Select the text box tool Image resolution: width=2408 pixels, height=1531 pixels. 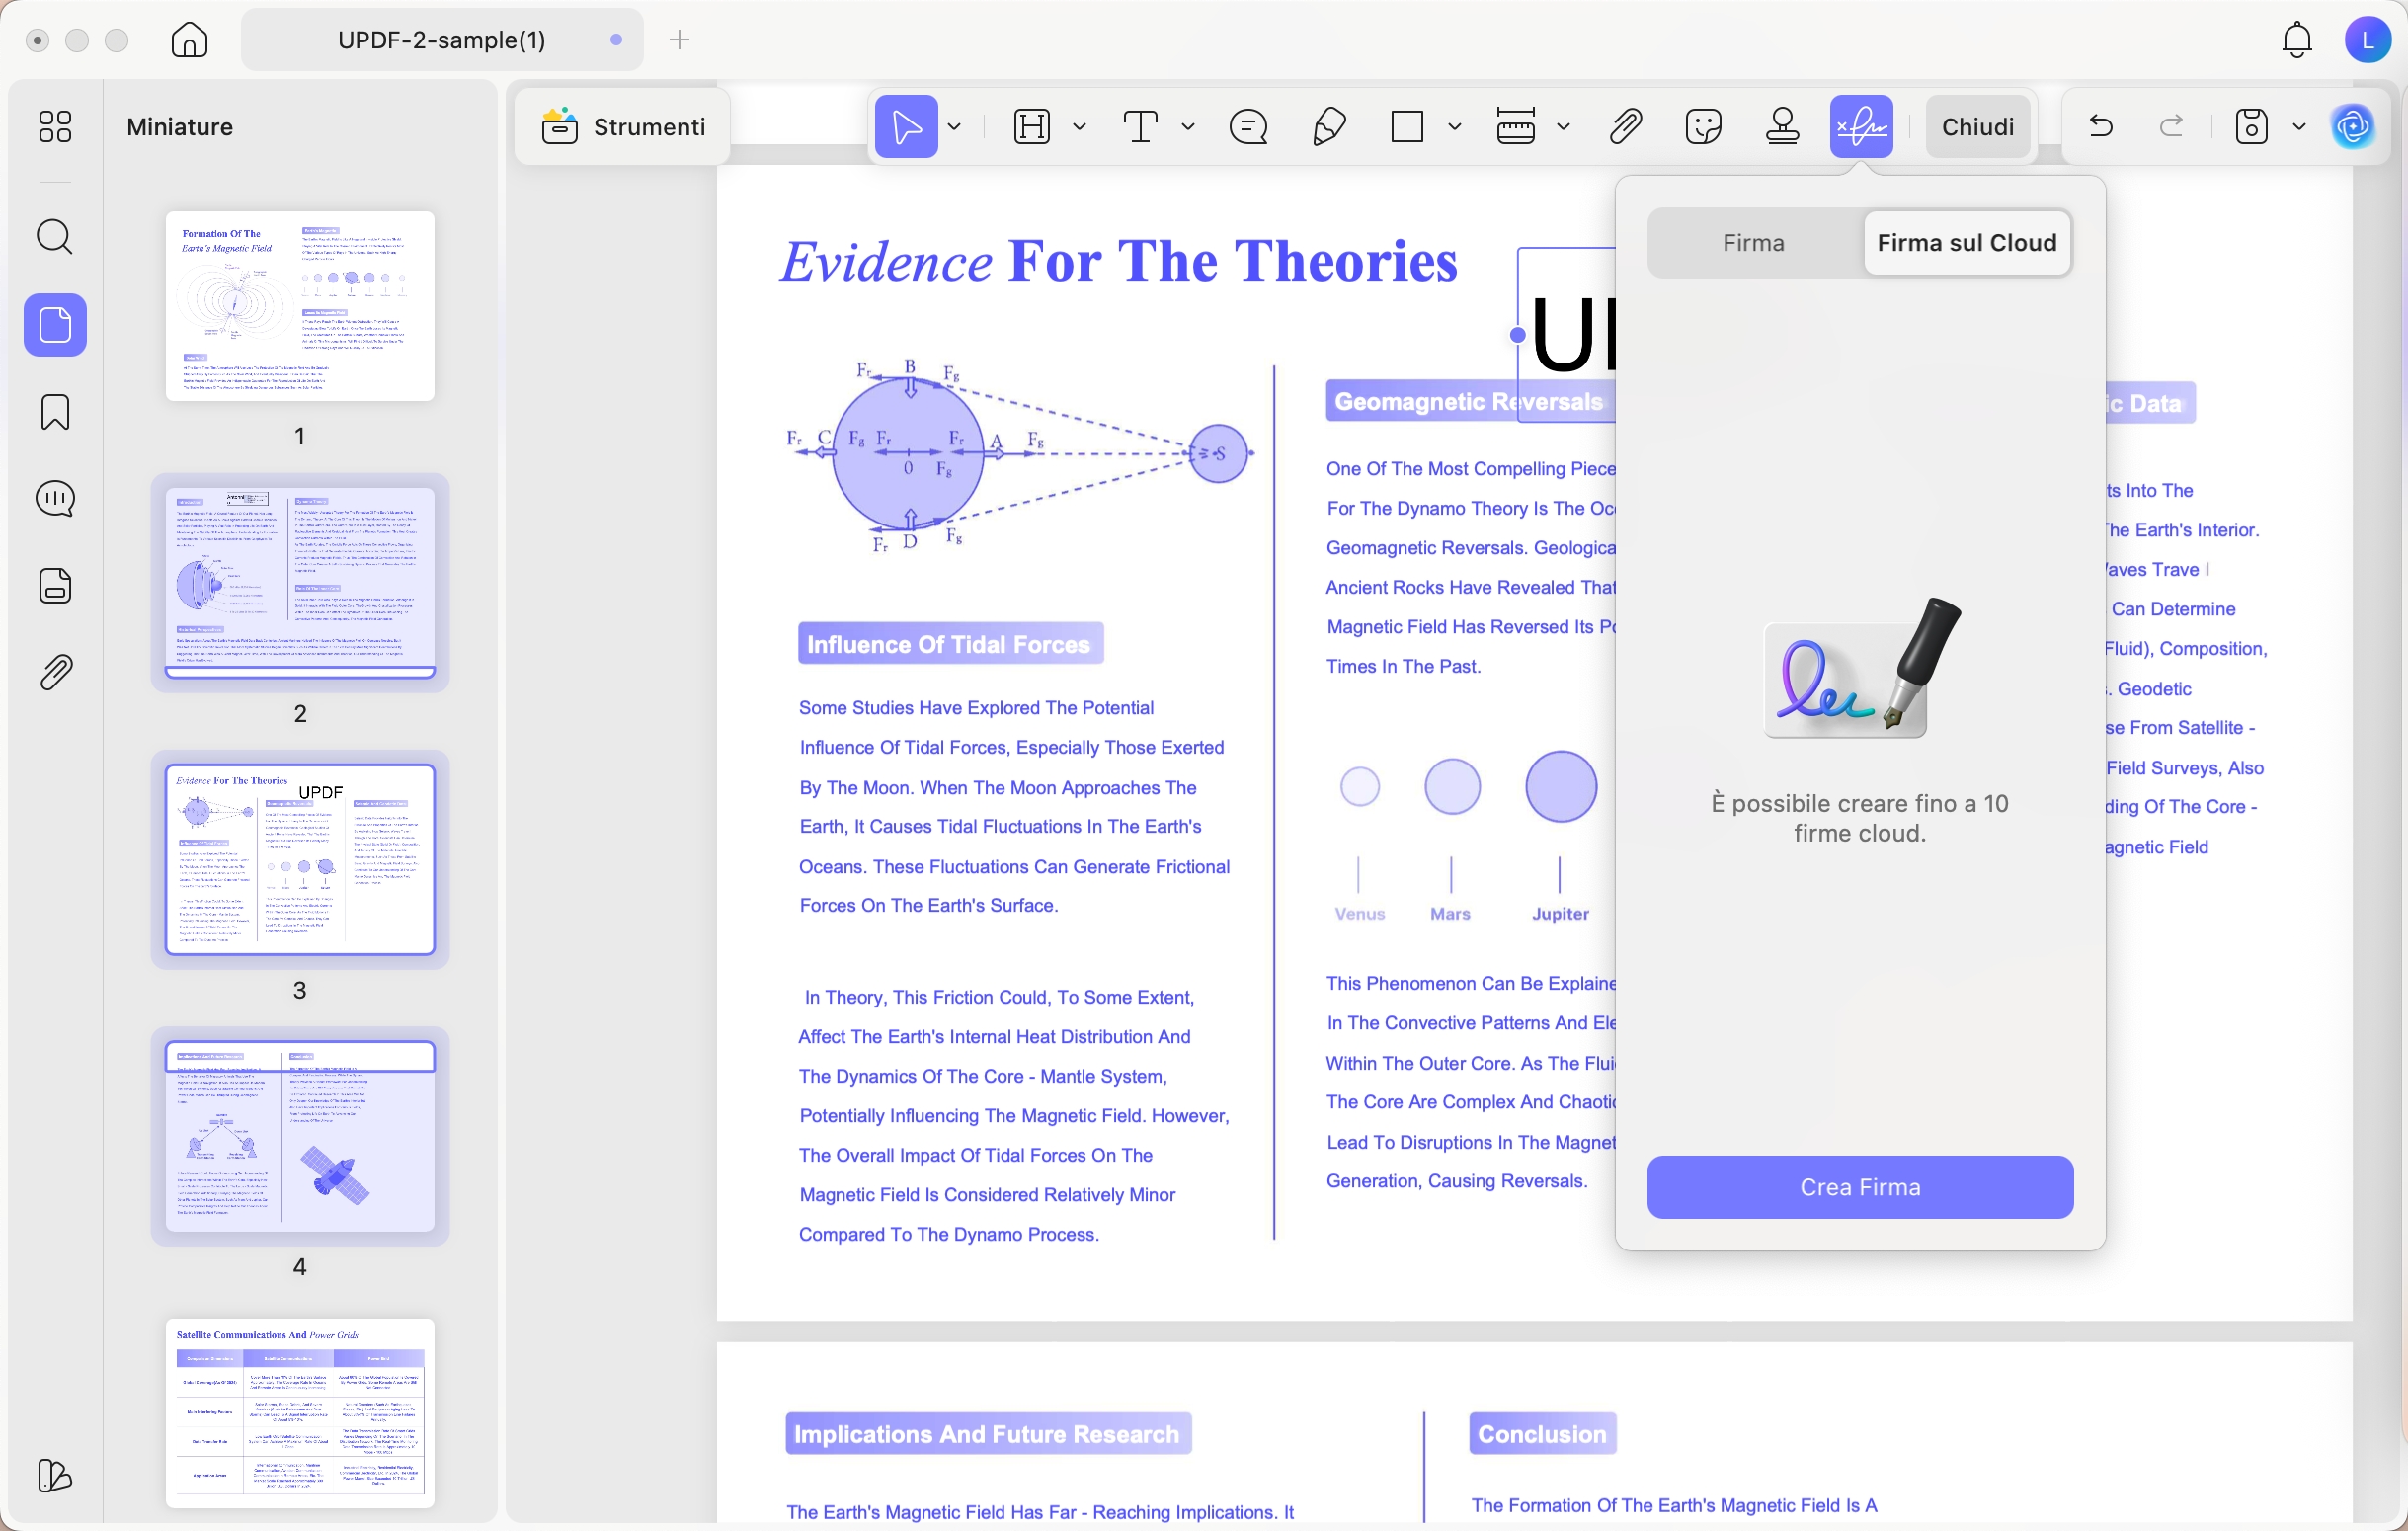(x=1141, y=127)
